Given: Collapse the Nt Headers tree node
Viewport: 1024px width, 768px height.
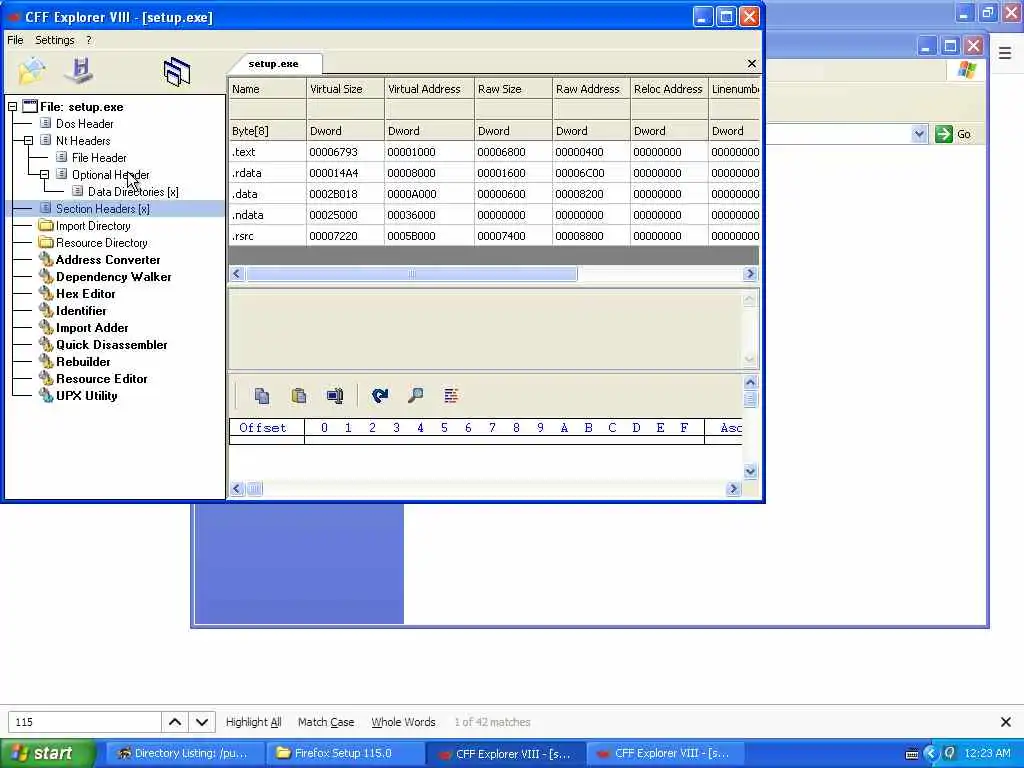Looking at the screenshot, I should [x=28, y=140].
